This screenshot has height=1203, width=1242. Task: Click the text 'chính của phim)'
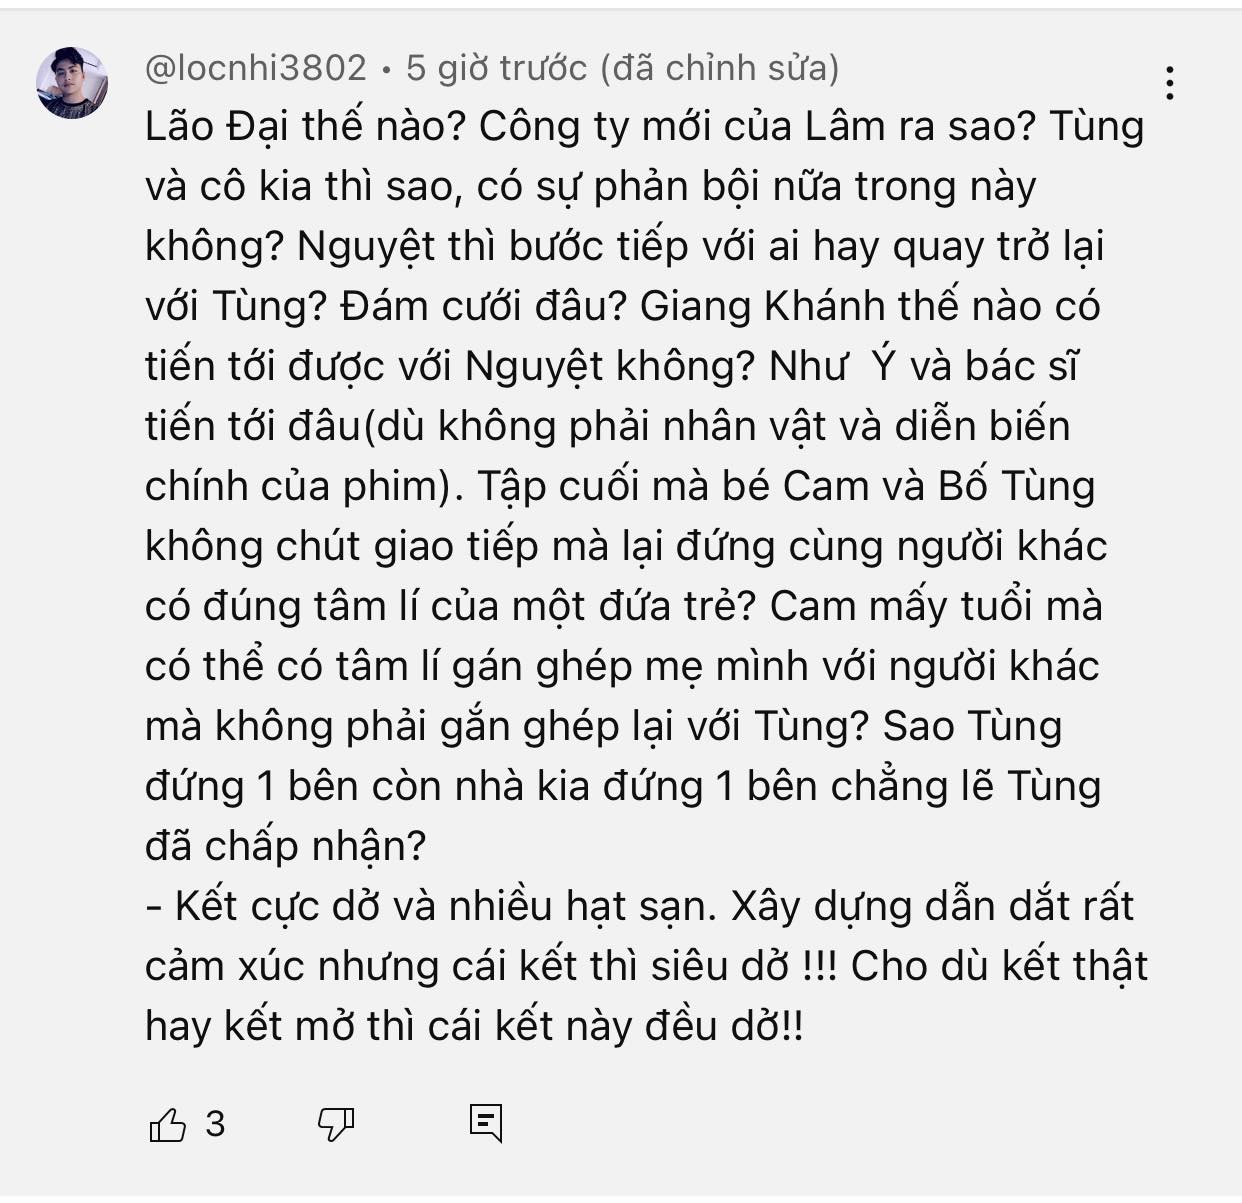(299, 487)
